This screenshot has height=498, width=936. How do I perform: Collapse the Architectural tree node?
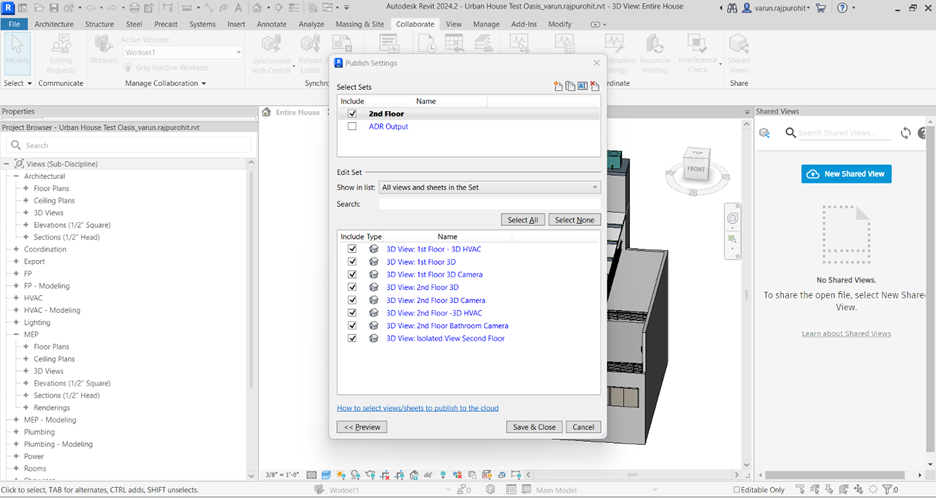pyautogui.click(x=16, y=176)
